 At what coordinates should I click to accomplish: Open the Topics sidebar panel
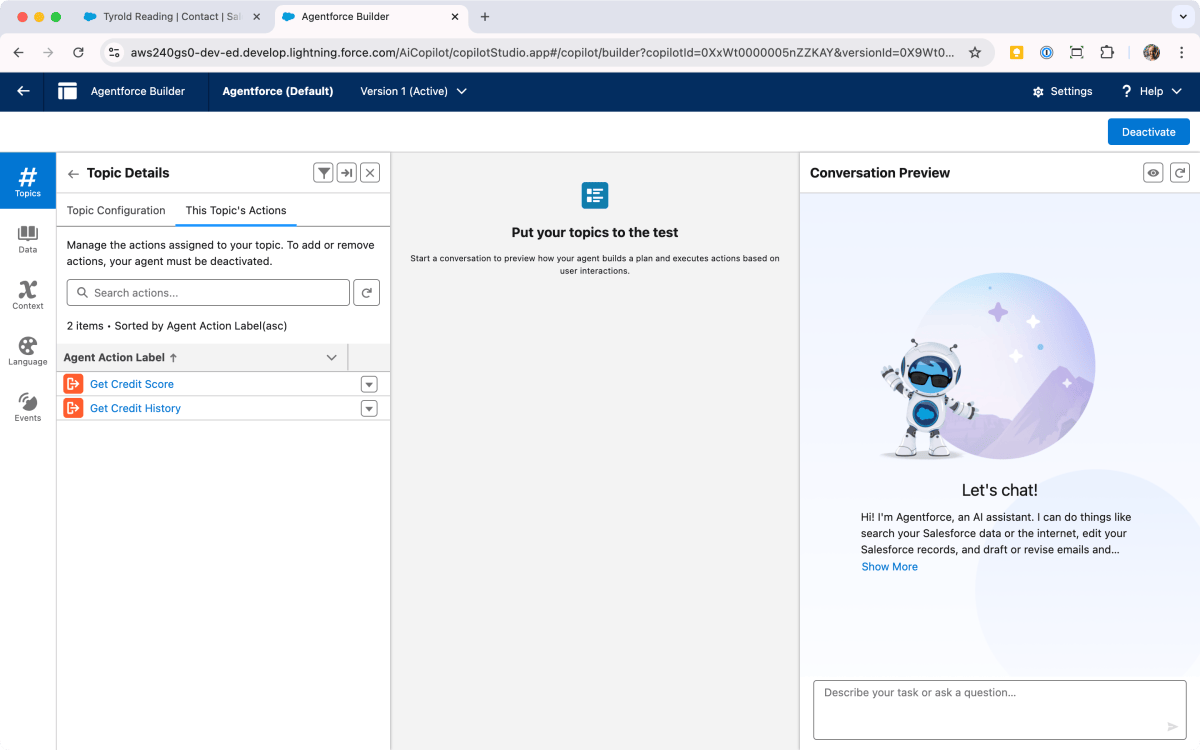coord(28,181)
